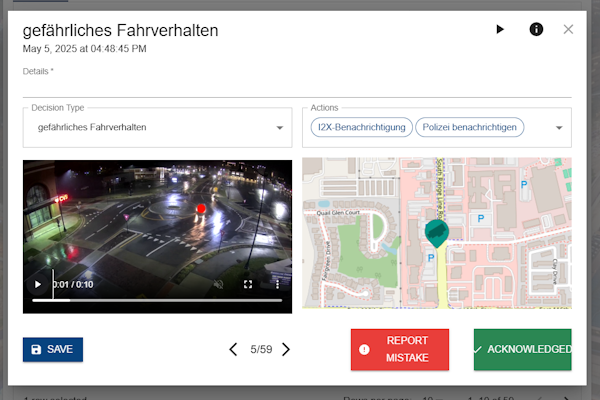Screen dimensions: 600x400
Task: Click the green vehicle map pin
Action: click(436, 233)
